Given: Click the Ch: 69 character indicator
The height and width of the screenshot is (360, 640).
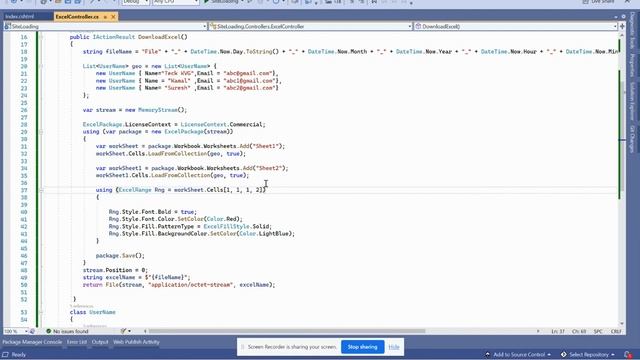Looking at the screenshot, I should point(579,331).
